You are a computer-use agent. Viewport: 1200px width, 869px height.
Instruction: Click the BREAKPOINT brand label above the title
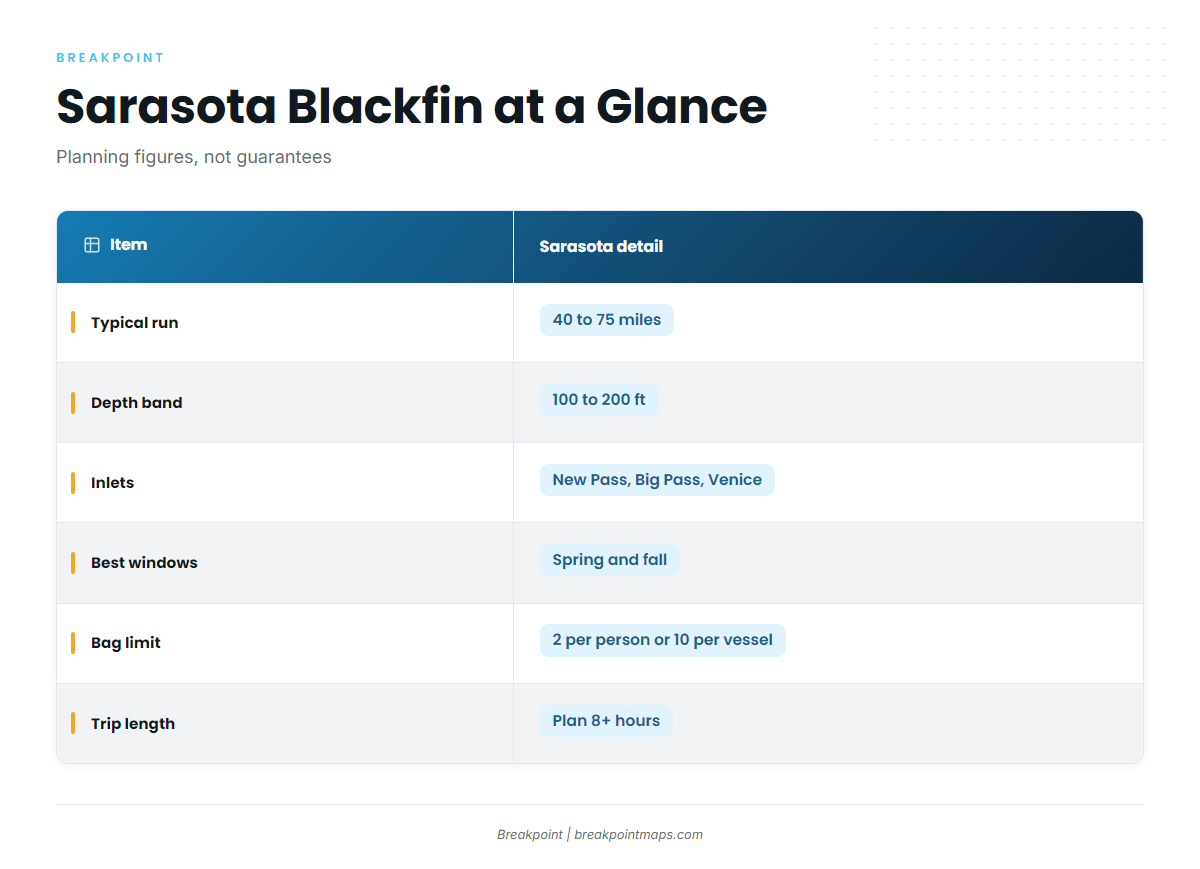click(111, 58)
